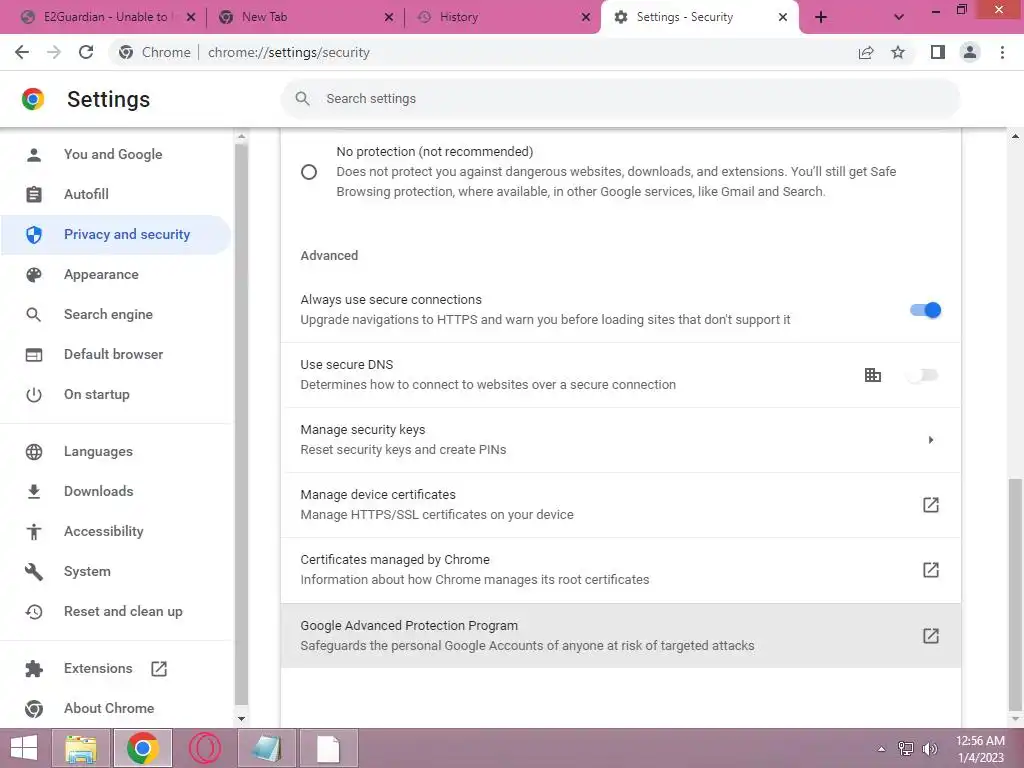Click the volume speaker tray icon

(929, 749)
